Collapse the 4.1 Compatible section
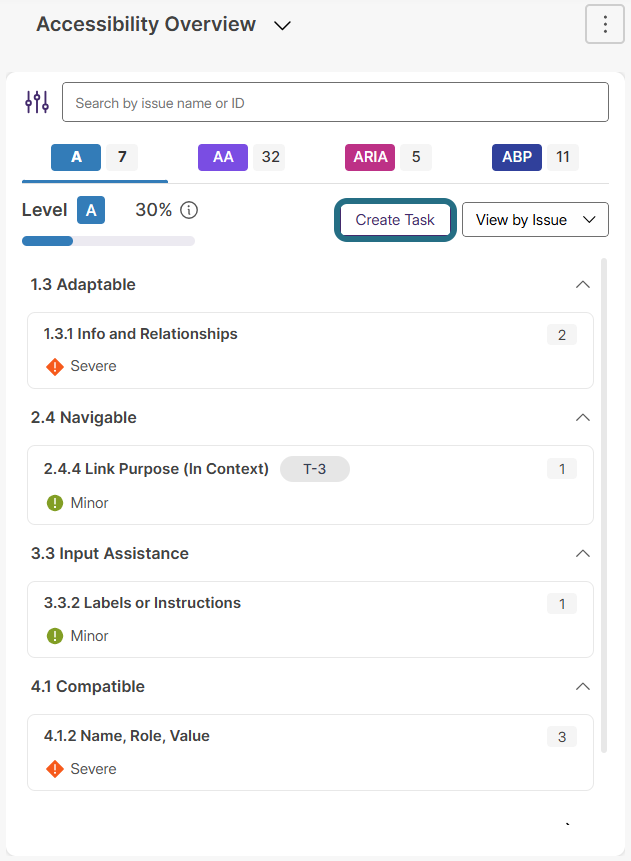 coord(583,686)
